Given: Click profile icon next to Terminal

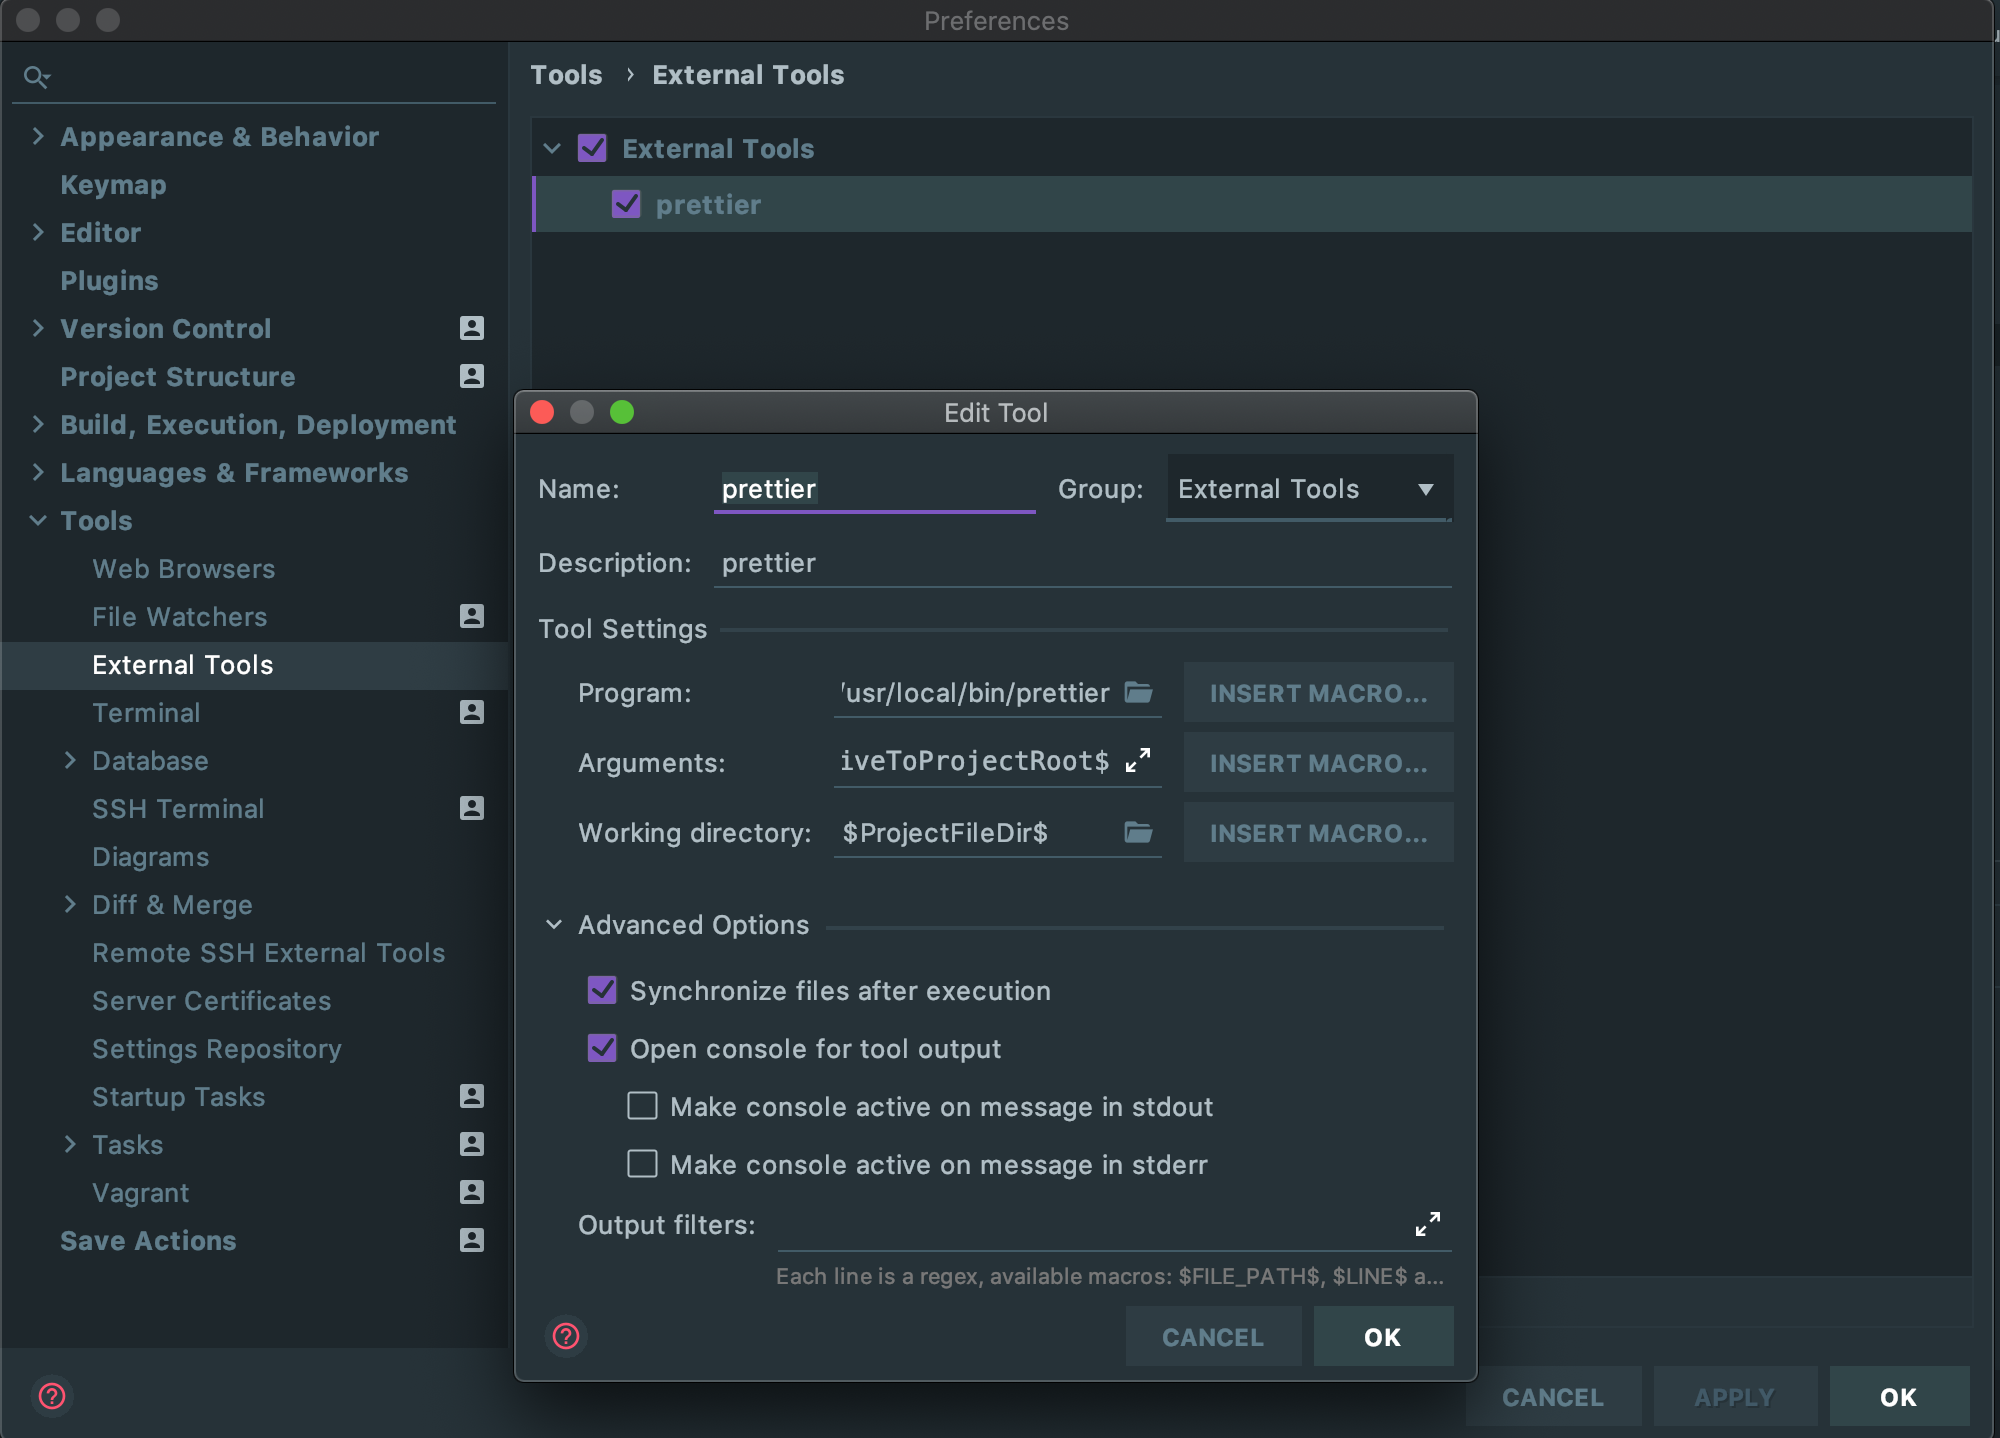Looking at the screenshot, I should point(471,712).
